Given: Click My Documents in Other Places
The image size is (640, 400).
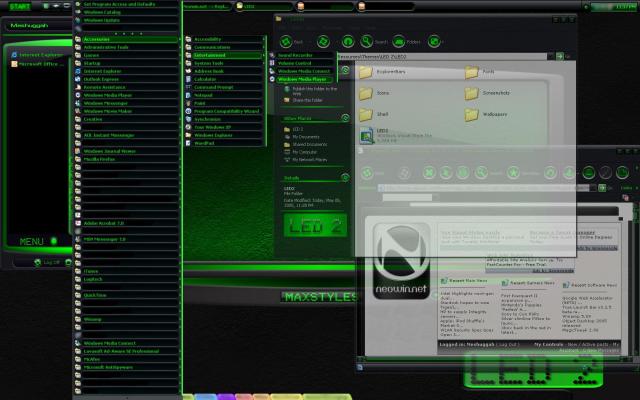Looking at the screenshot, I should (302, 137).
